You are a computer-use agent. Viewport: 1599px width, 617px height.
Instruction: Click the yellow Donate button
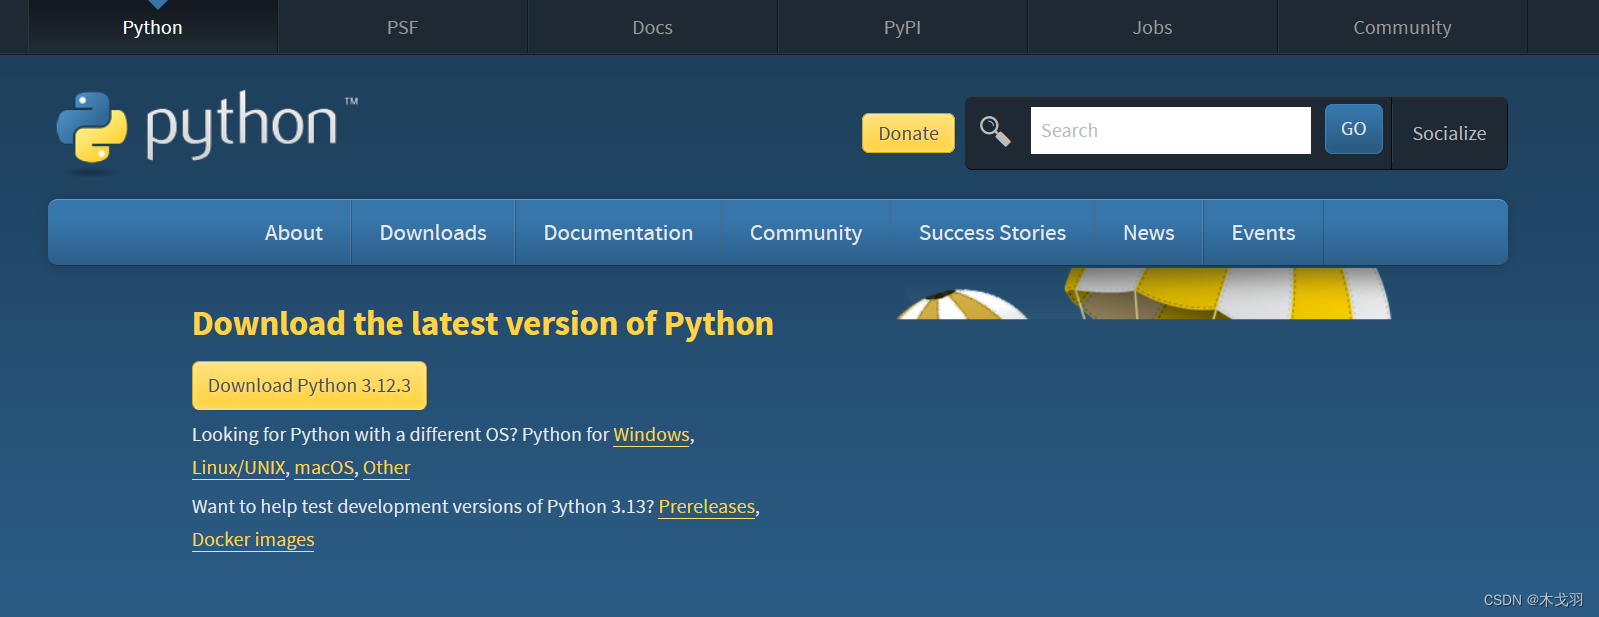908,133
